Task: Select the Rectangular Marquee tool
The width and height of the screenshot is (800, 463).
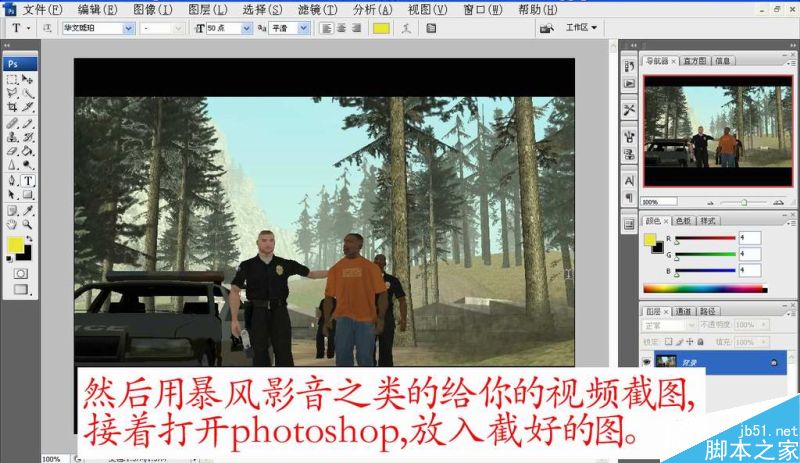Action: (x=12, y=80)
